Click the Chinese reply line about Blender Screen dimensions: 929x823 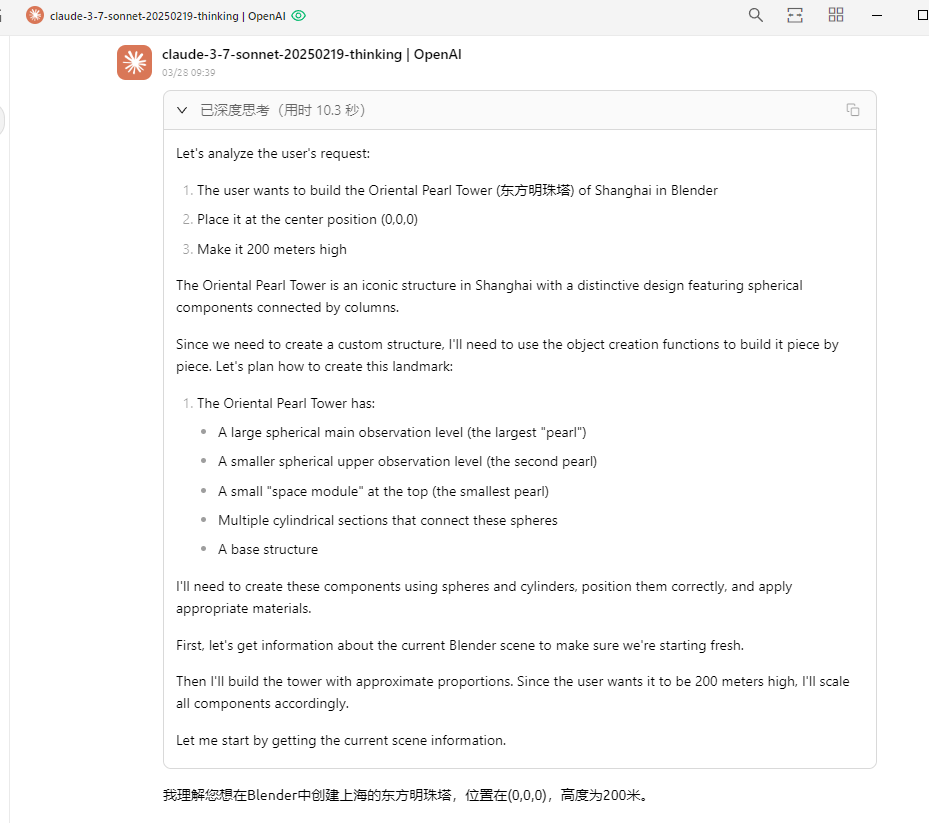(406, 795)
